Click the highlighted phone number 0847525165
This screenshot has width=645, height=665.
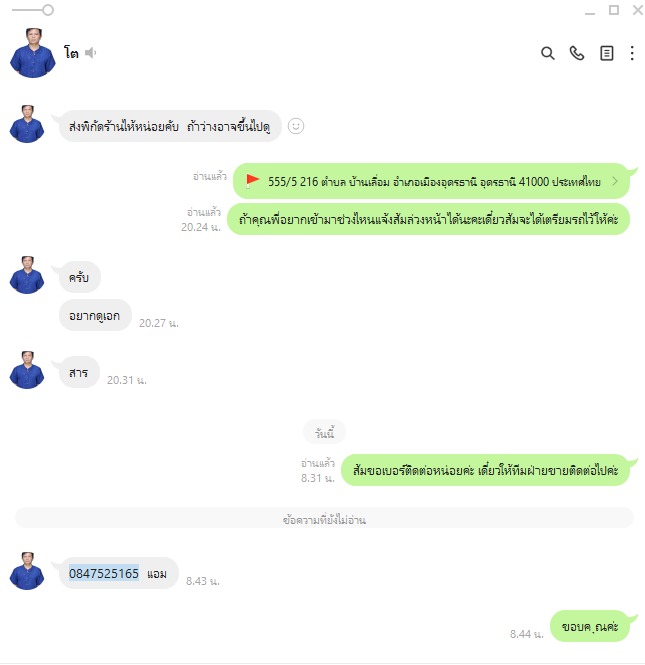pos(104,573)
